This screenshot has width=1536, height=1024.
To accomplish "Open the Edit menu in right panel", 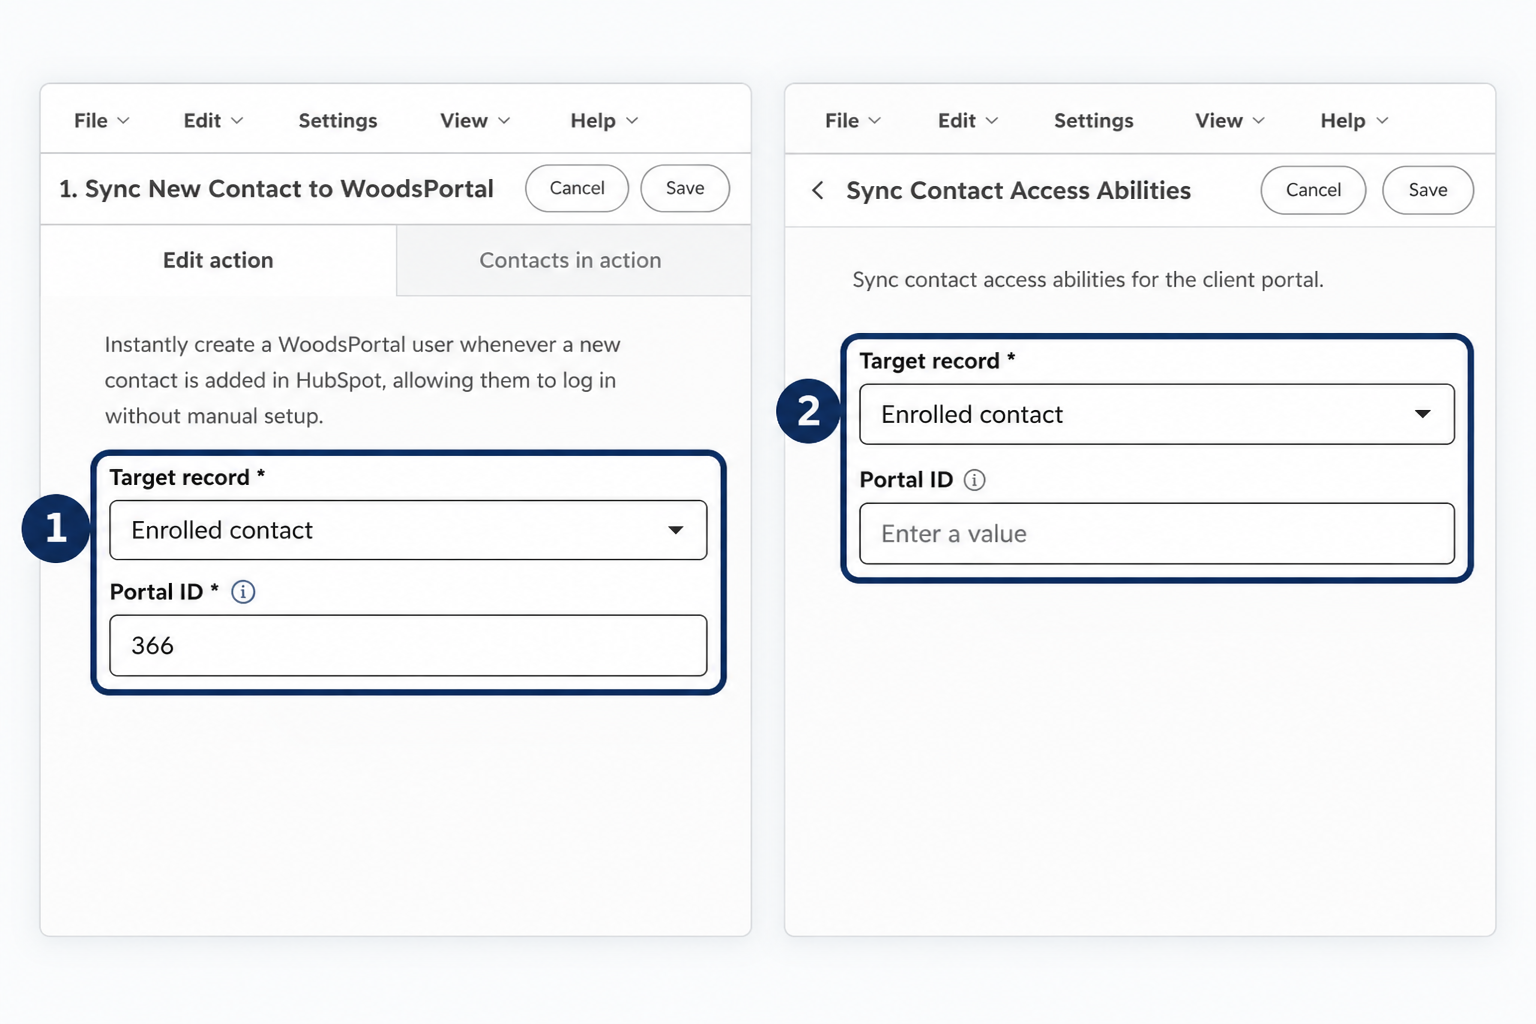I will (x=968, y=121).
